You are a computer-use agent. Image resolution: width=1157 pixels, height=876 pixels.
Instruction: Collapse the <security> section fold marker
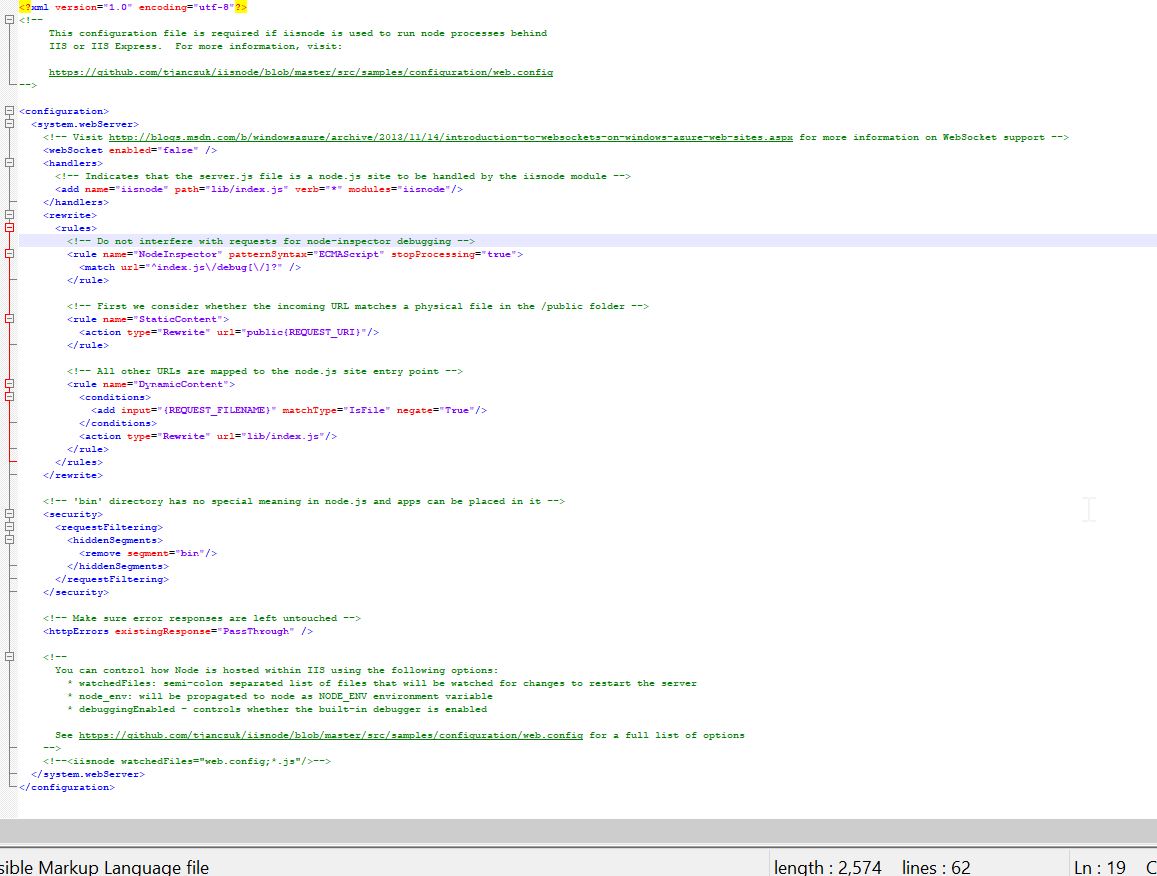(x=10, y=514)
